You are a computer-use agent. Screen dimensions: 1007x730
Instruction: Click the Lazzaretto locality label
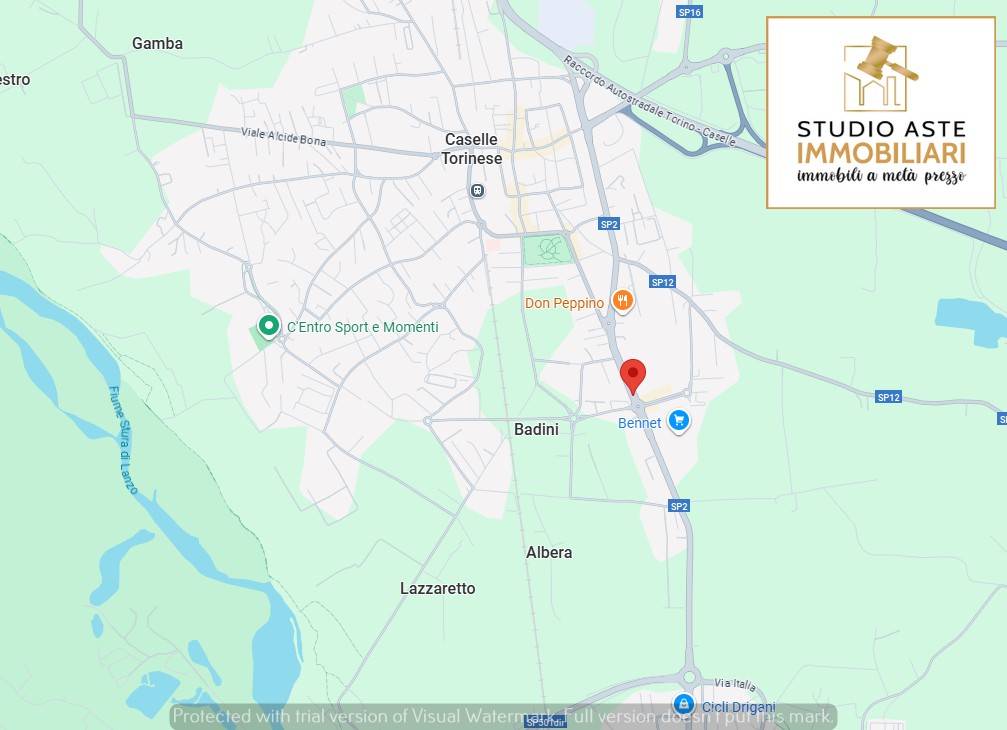438,588
